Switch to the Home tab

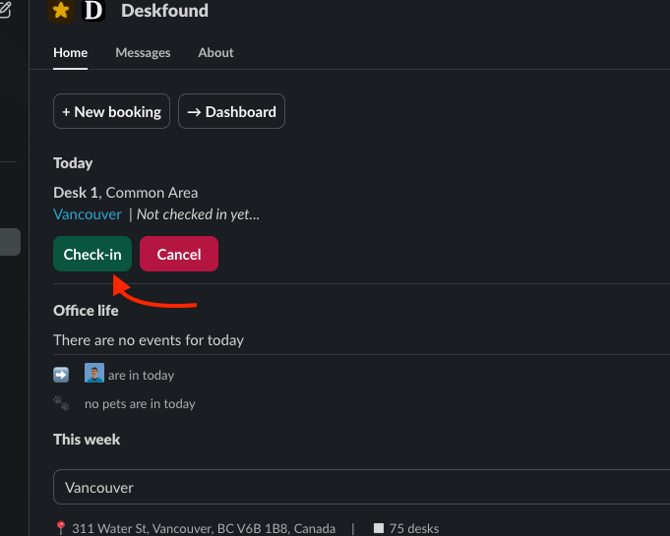(x=71, y=53)
